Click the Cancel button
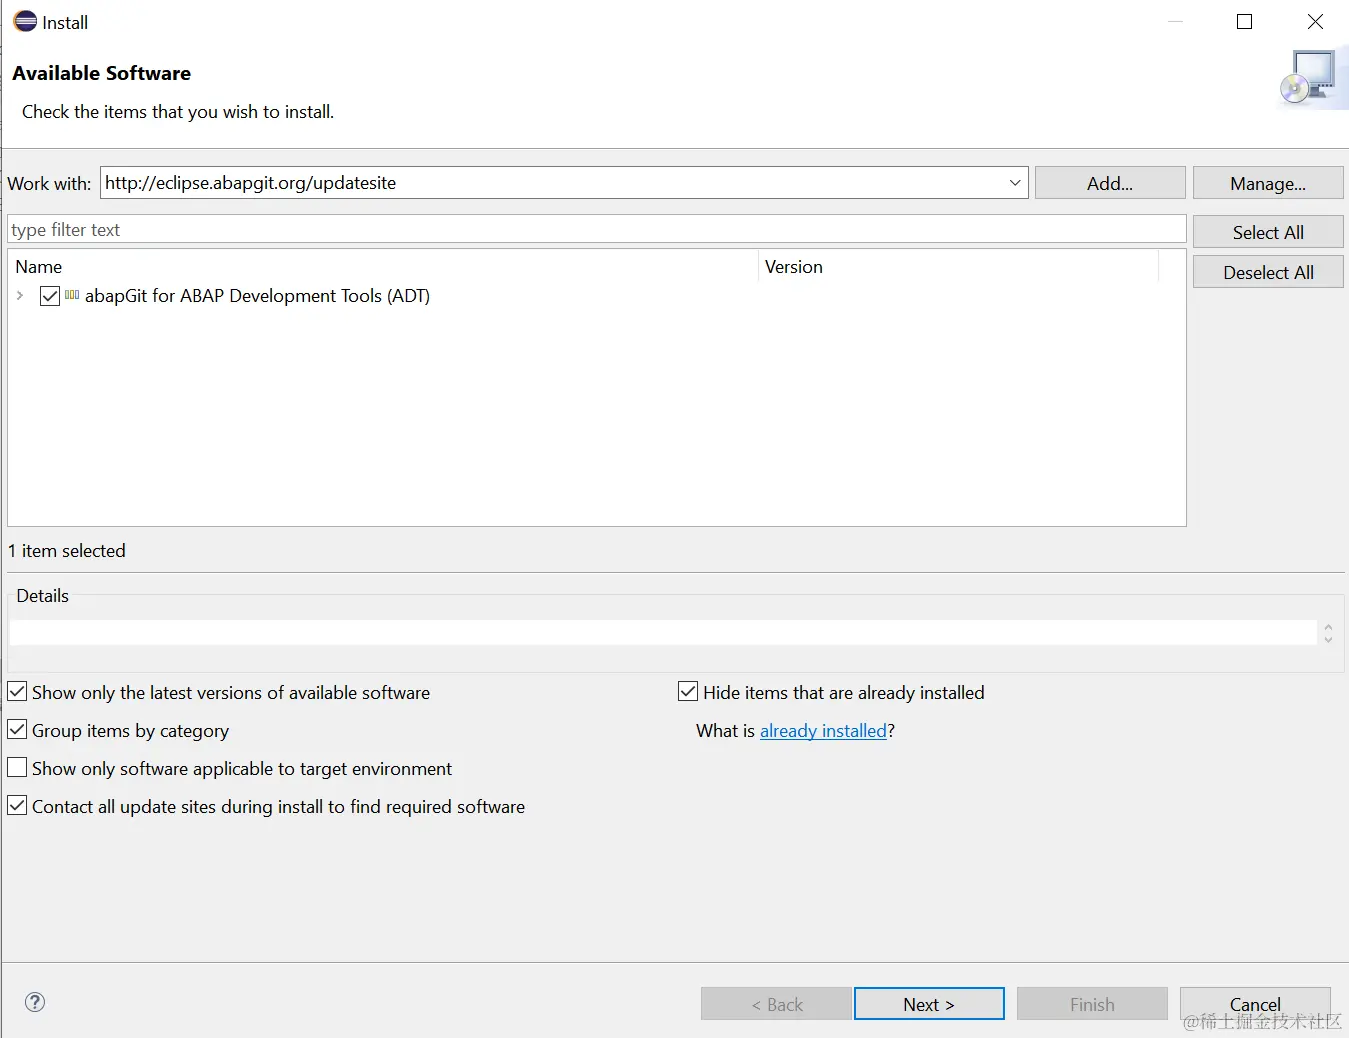Screen dimensions: 1349x1038 [1255, 1004]
